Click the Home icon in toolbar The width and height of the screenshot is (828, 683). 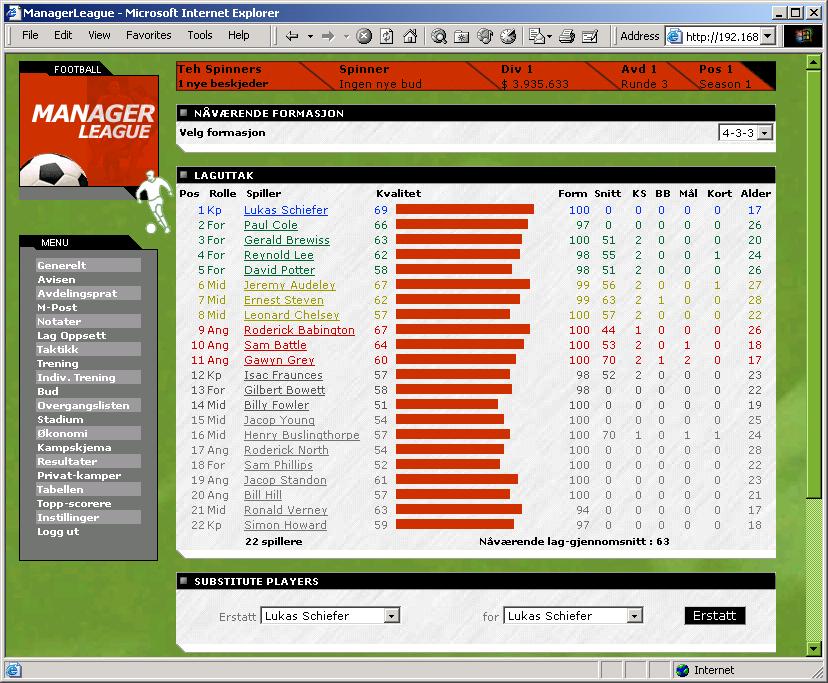410,36
